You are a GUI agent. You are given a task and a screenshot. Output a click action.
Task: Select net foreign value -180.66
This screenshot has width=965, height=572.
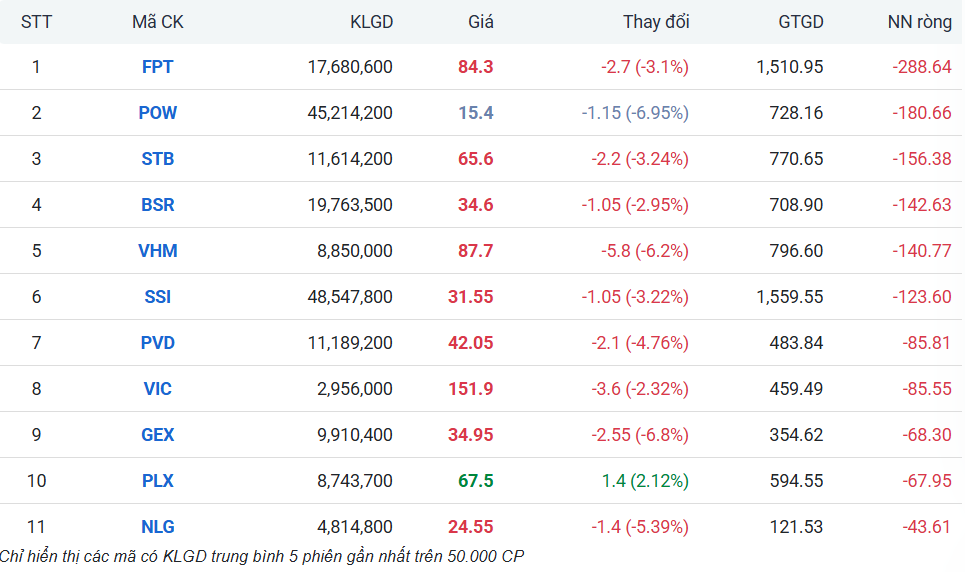tap(922, 113)
